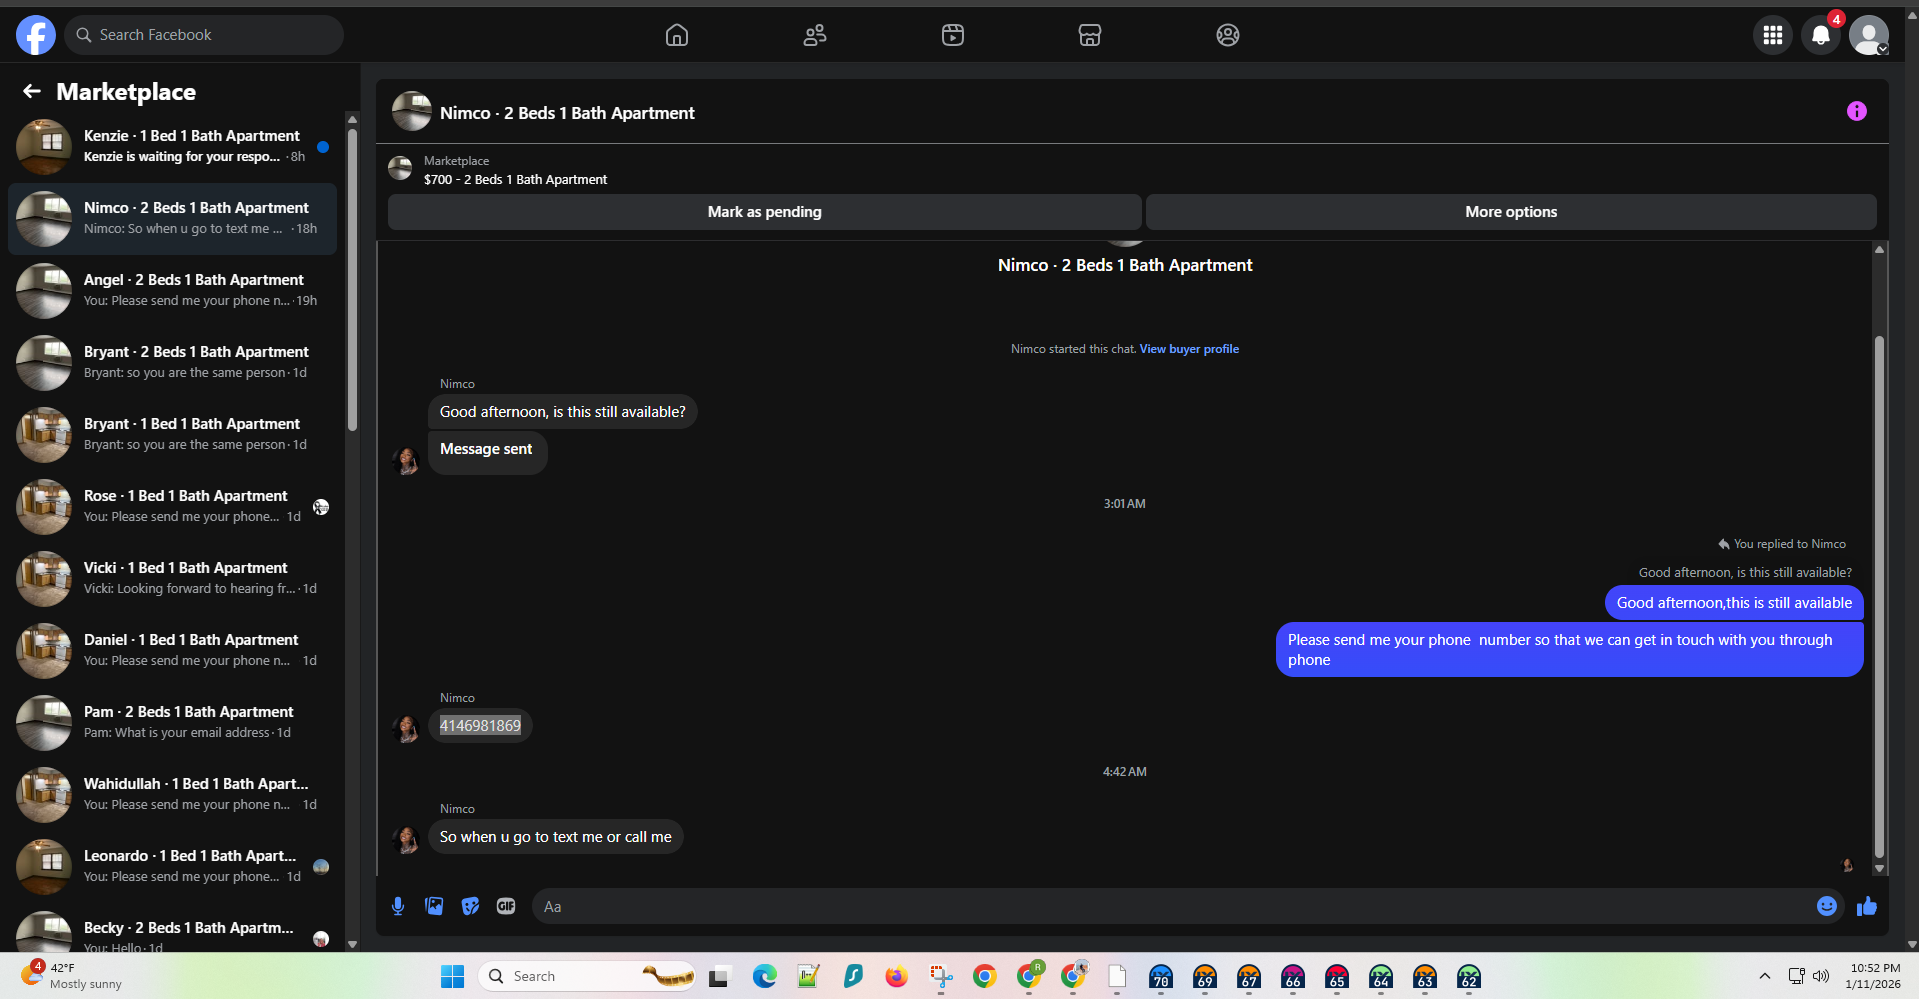The width and height of the screenshot is (1919, 999).
Task: Click the "Good afternoon,this is still available" reply
Action: 1734,603
